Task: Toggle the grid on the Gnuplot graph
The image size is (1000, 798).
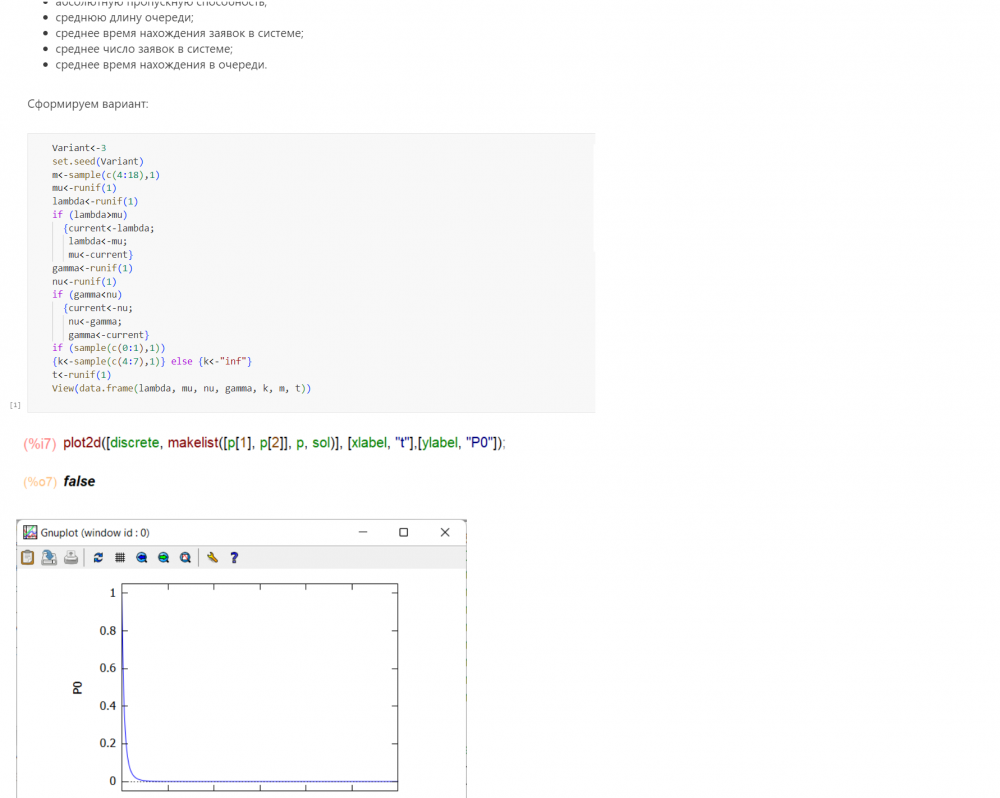Action: [120, 558]
